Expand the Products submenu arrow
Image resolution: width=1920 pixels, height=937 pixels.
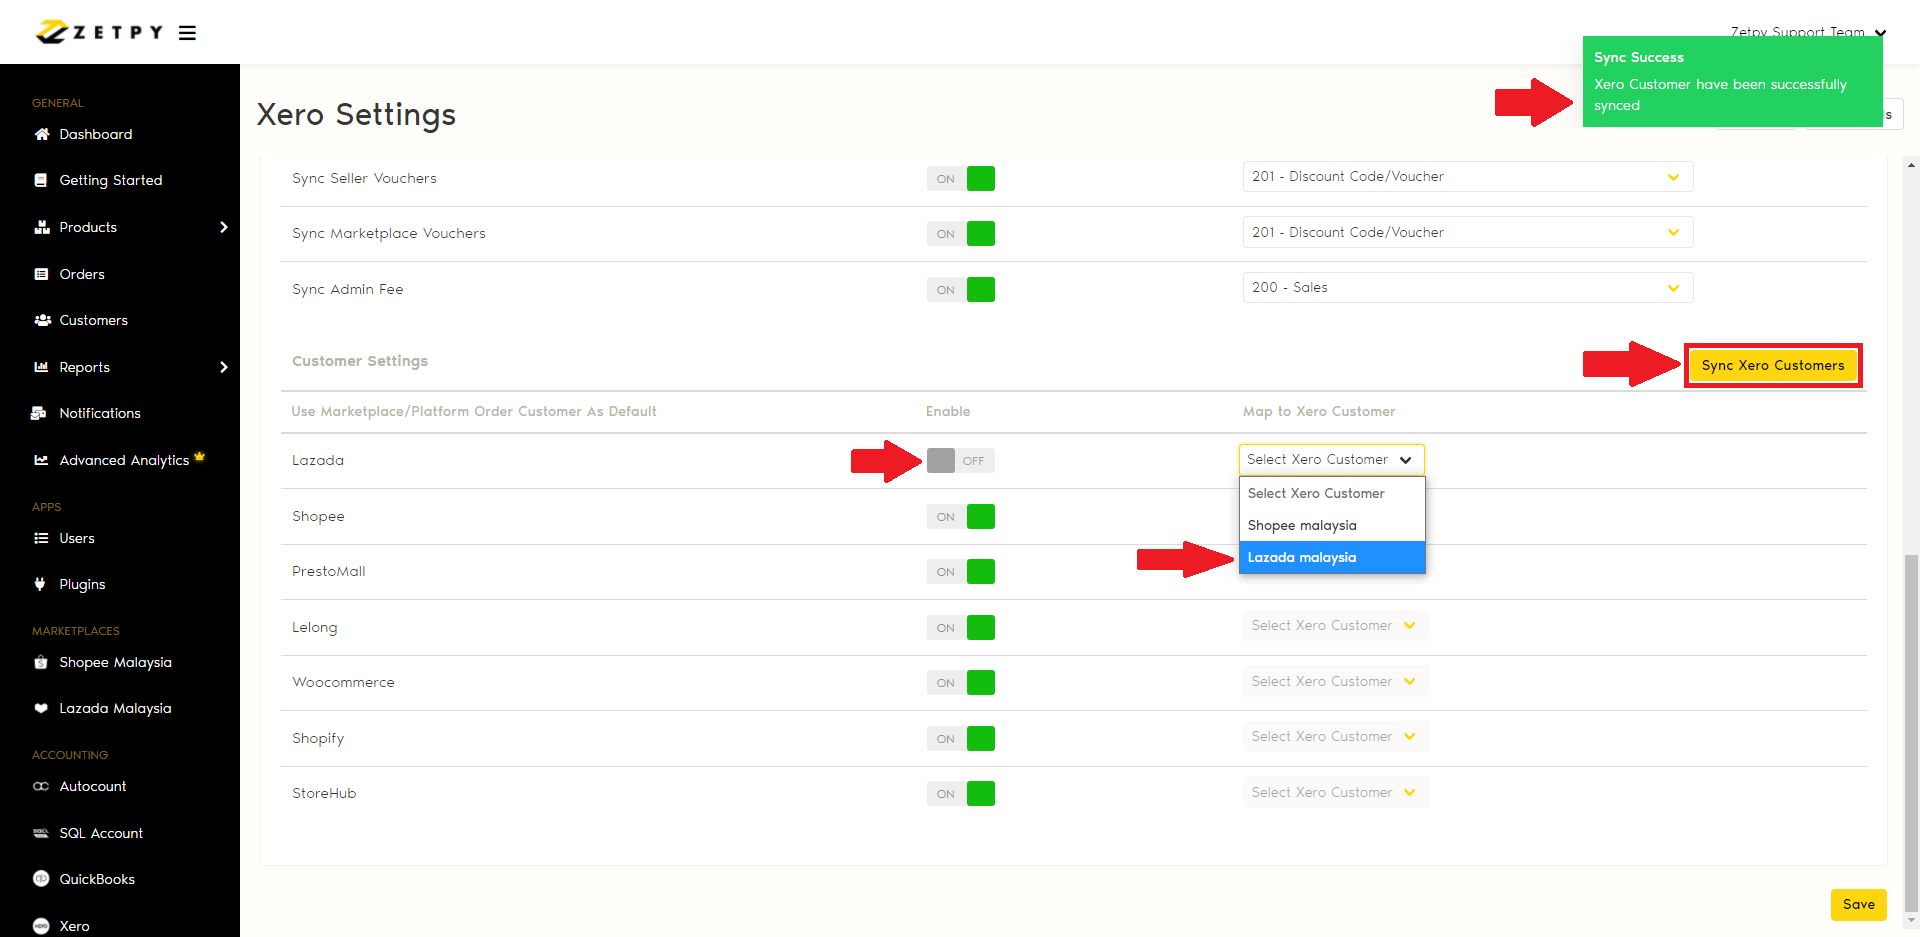click(x=224, y=227)
